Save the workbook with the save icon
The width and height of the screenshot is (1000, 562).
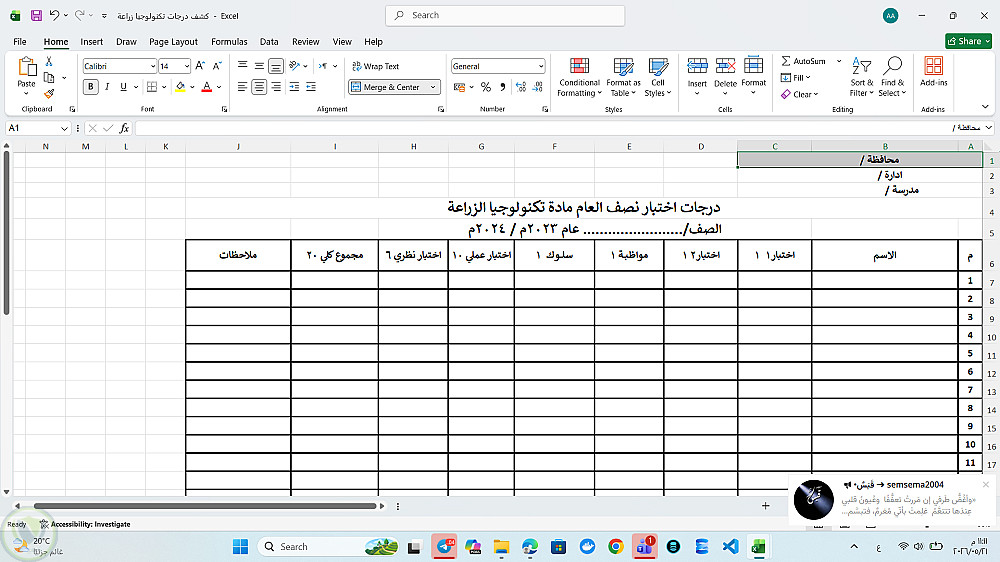click(36, 15)
